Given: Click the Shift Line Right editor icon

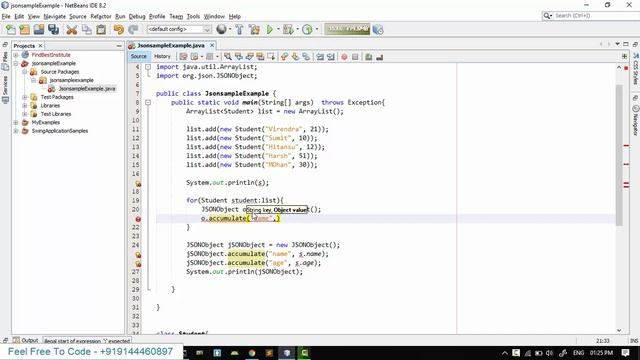Looking at the screenshot, I should click(x=331, y=57).
